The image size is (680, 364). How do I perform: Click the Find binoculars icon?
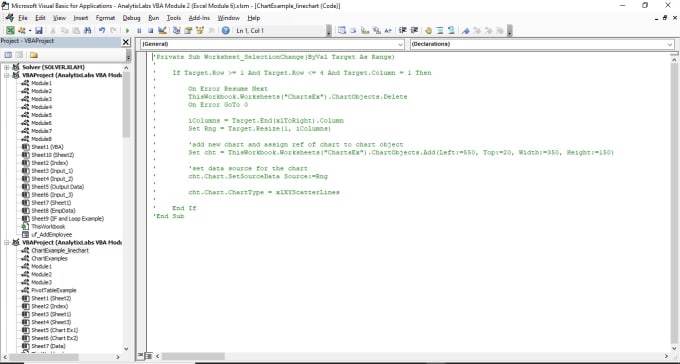(88, 30)
